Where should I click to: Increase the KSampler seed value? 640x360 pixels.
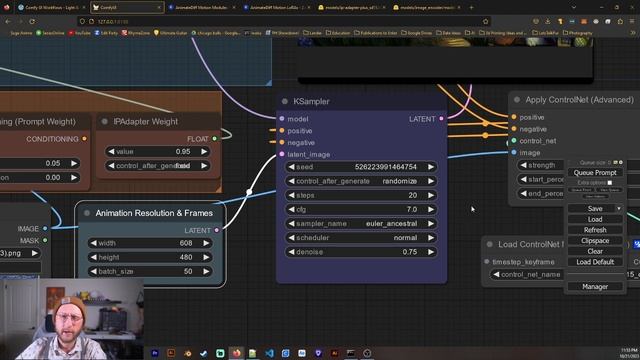click(x=431, y=167)
